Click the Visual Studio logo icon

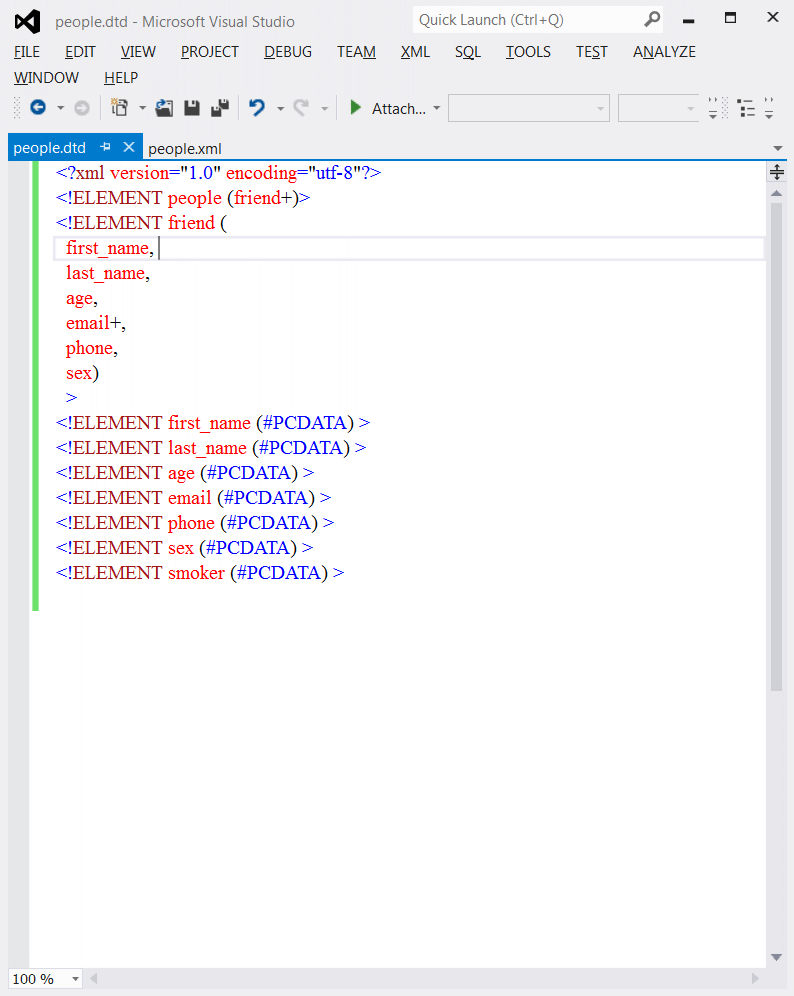[28, 22]
